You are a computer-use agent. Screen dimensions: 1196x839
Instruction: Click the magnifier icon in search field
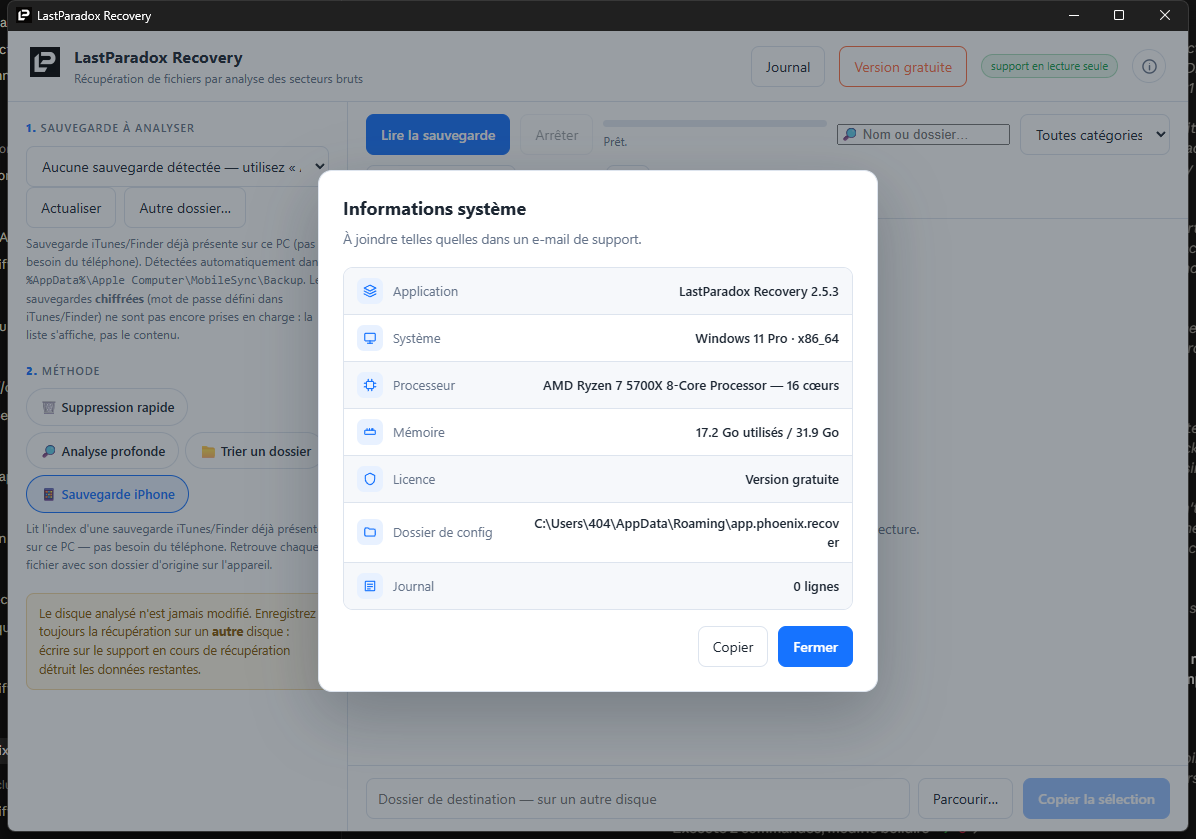pyautogui.click(x=850, y=135)
